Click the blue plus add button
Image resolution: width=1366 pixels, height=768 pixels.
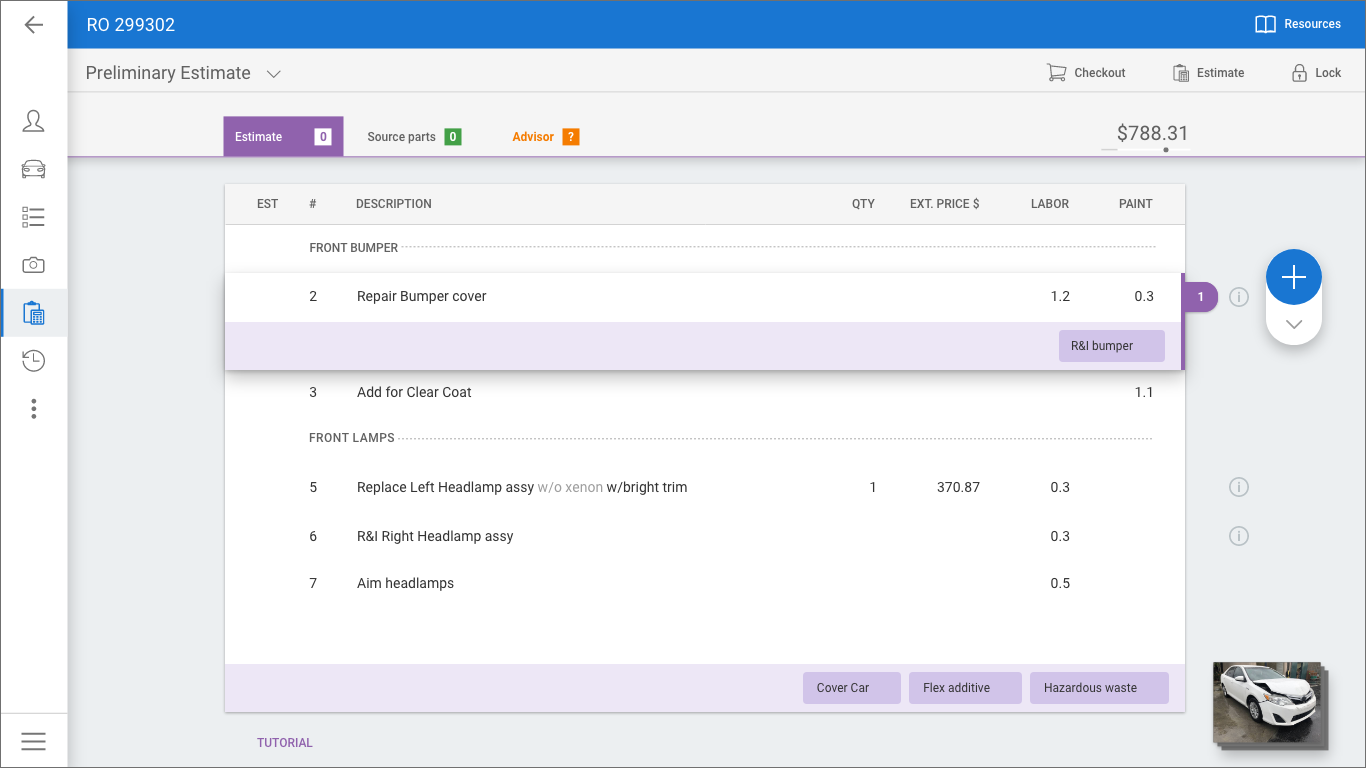tap(1293, 277)
